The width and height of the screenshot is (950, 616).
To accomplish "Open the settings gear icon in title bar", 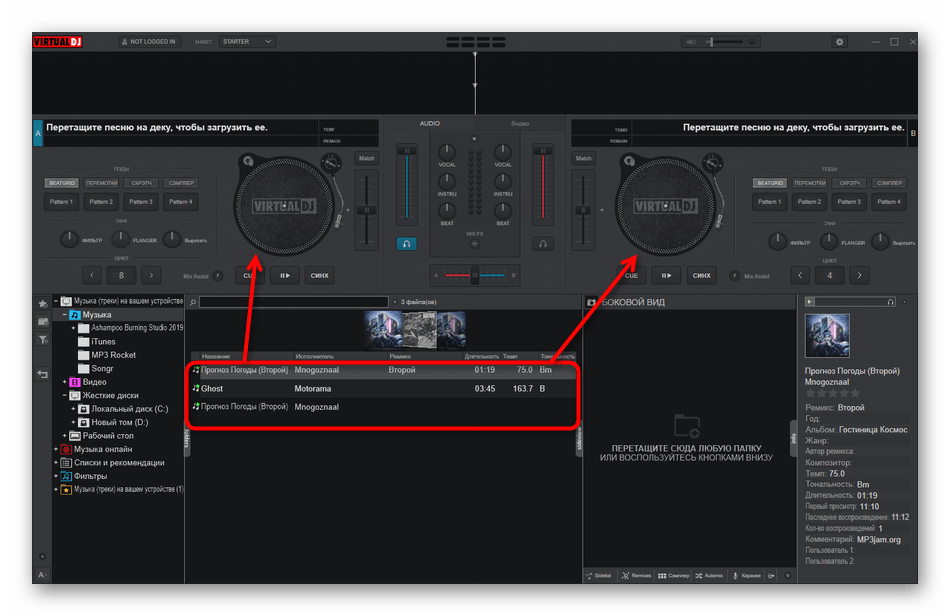I will (x=839, y=42).
